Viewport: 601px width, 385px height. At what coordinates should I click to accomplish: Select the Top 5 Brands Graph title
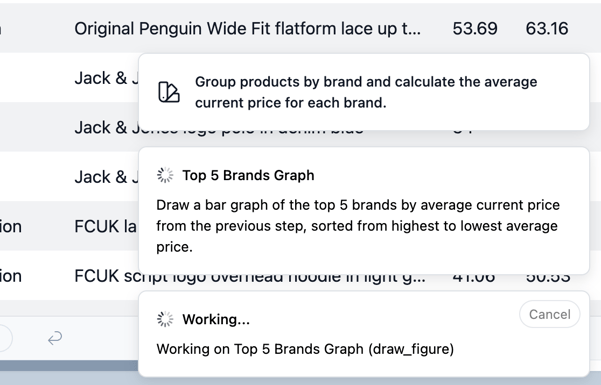coord(248,175)
